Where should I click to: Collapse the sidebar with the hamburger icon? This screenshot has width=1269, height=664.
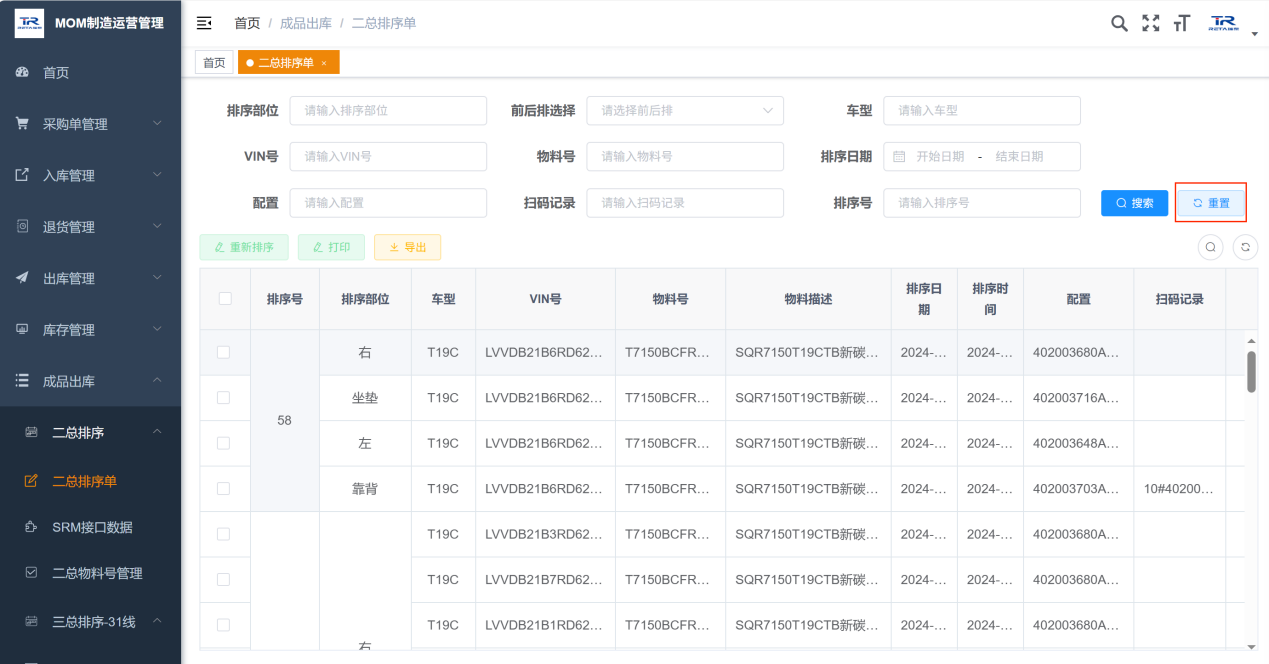pyautogui.click(x=204, y=23)
